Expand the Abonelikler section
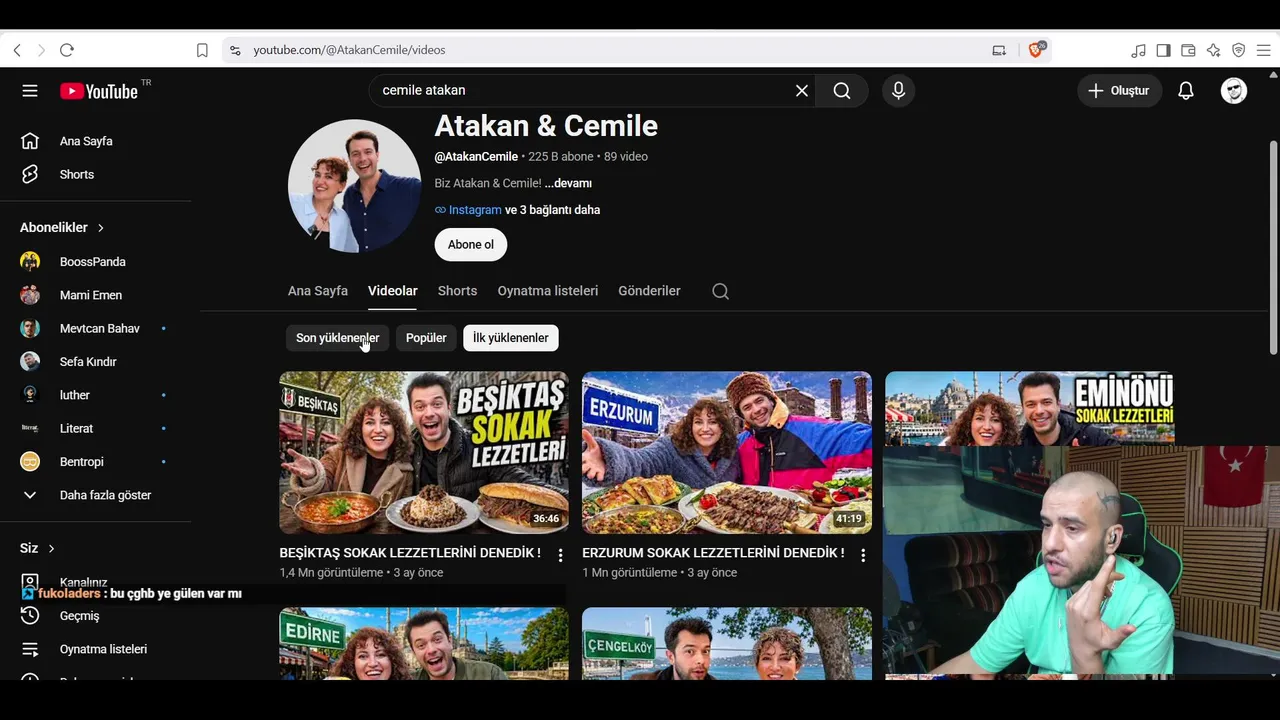The width and height of the screenshot is (1280, 720). tap(63, 228)
